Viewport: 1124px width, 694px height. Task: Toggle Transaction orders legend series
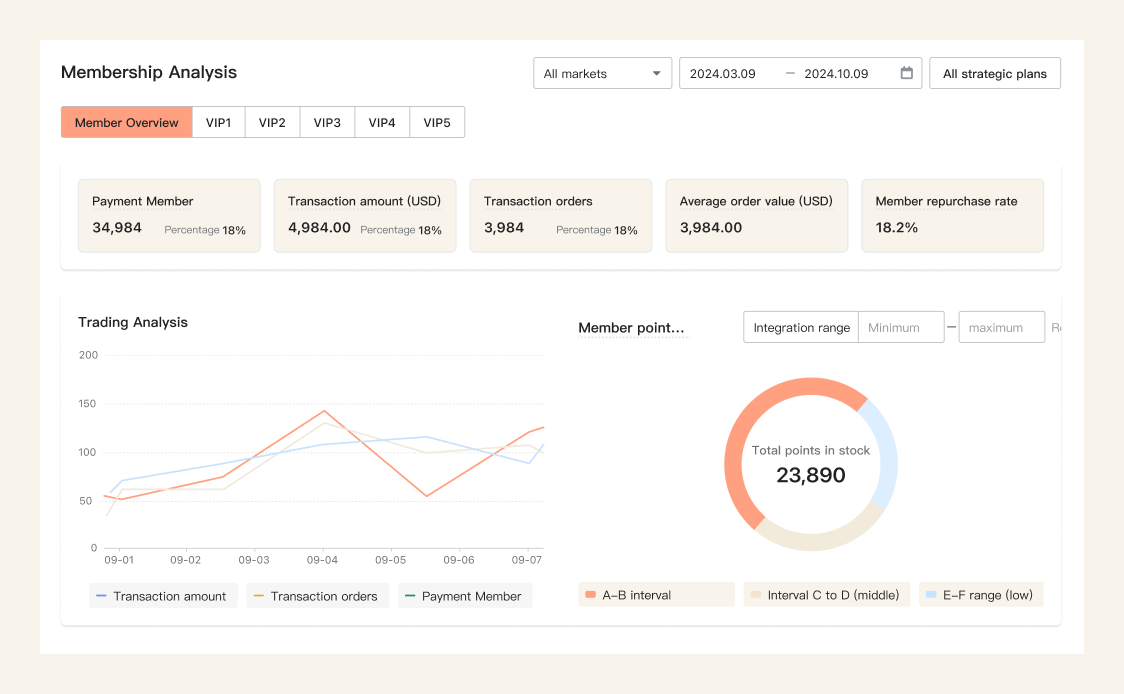pyautogui.click(x=318, y=596)
